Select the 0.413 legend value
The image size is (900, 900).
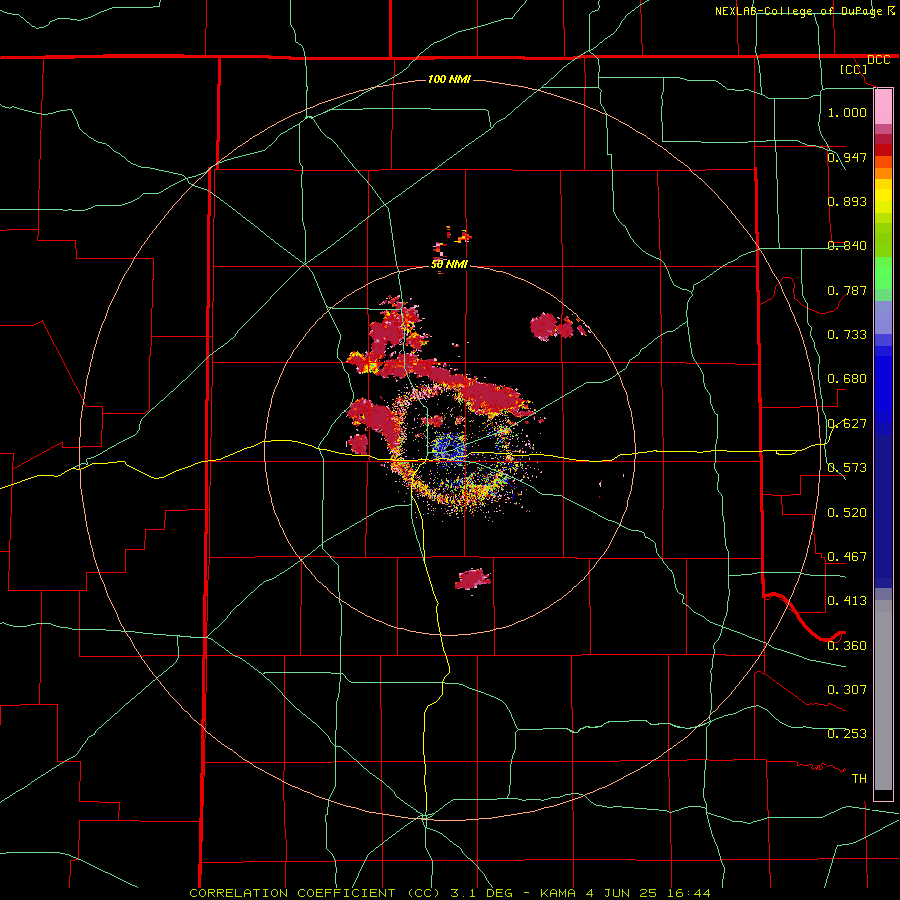(x=847, y=600)
